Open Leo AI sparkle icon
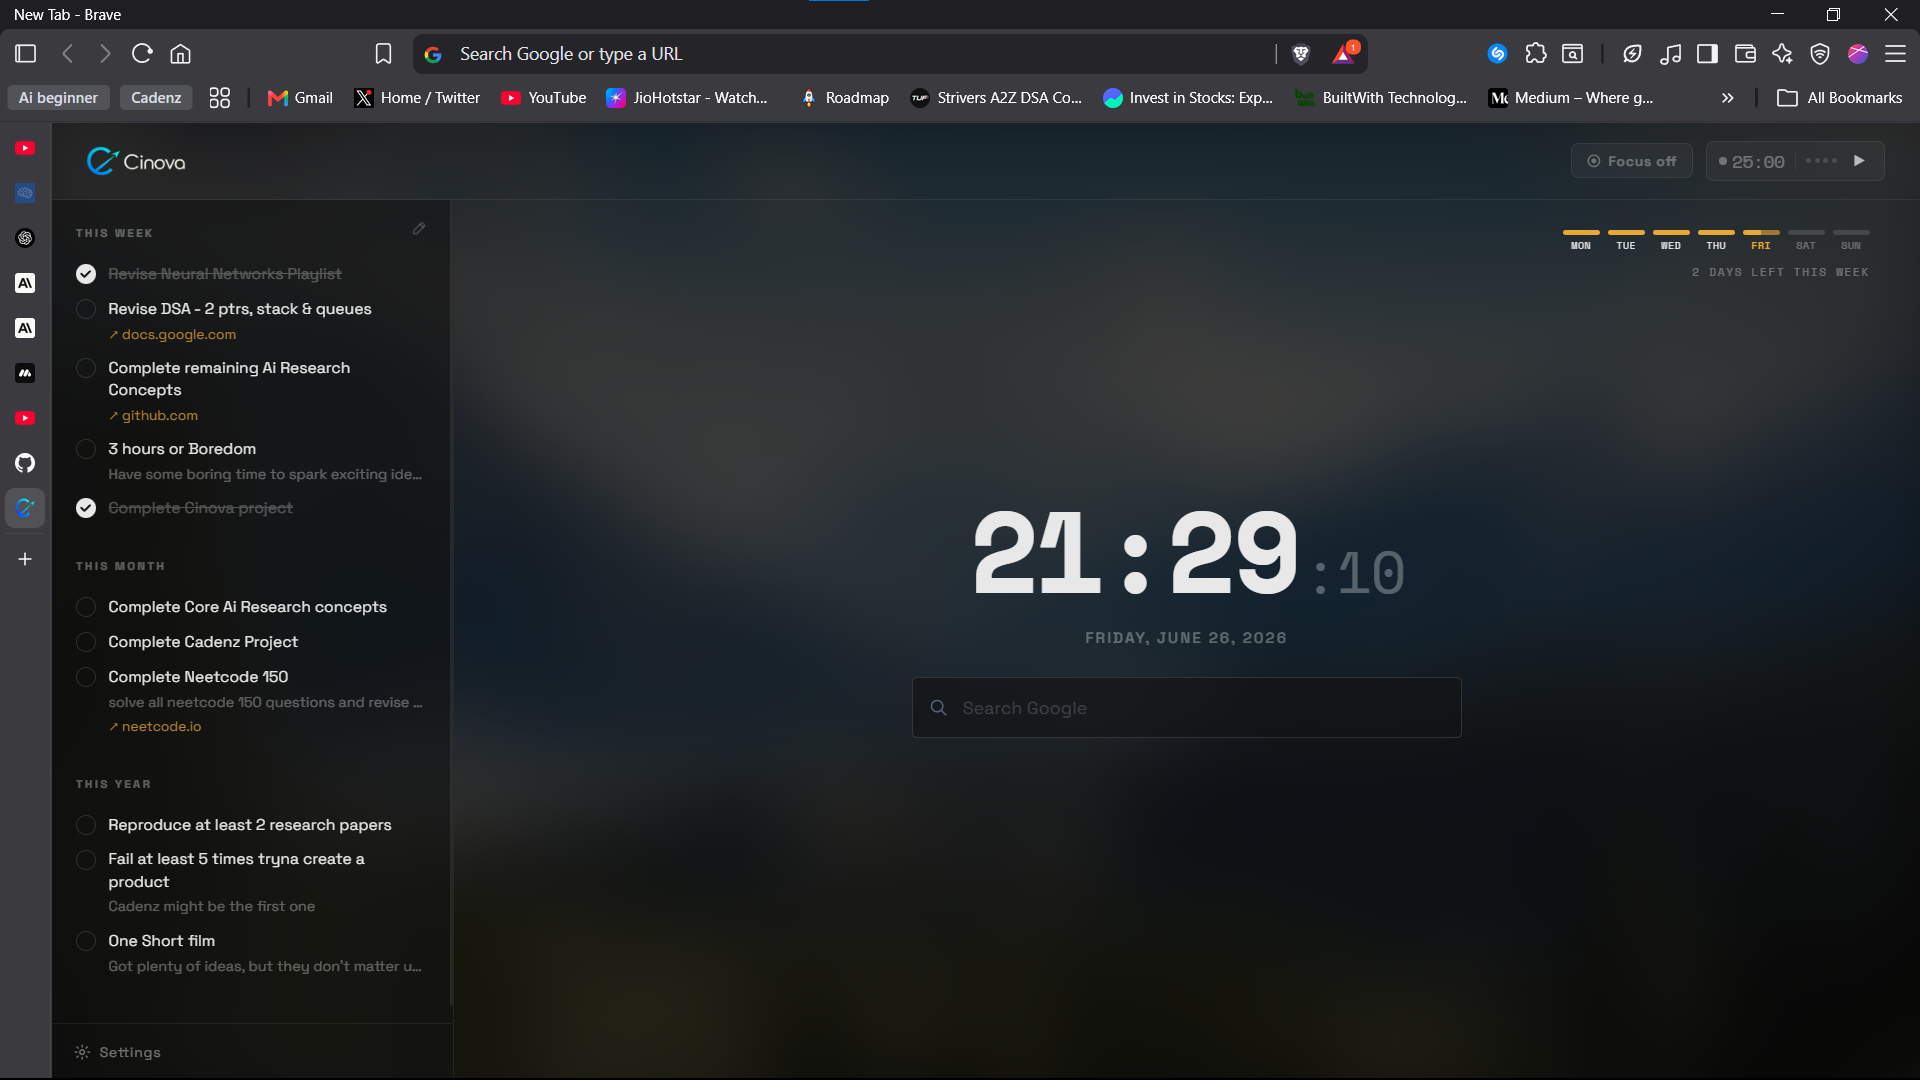 1782,54
